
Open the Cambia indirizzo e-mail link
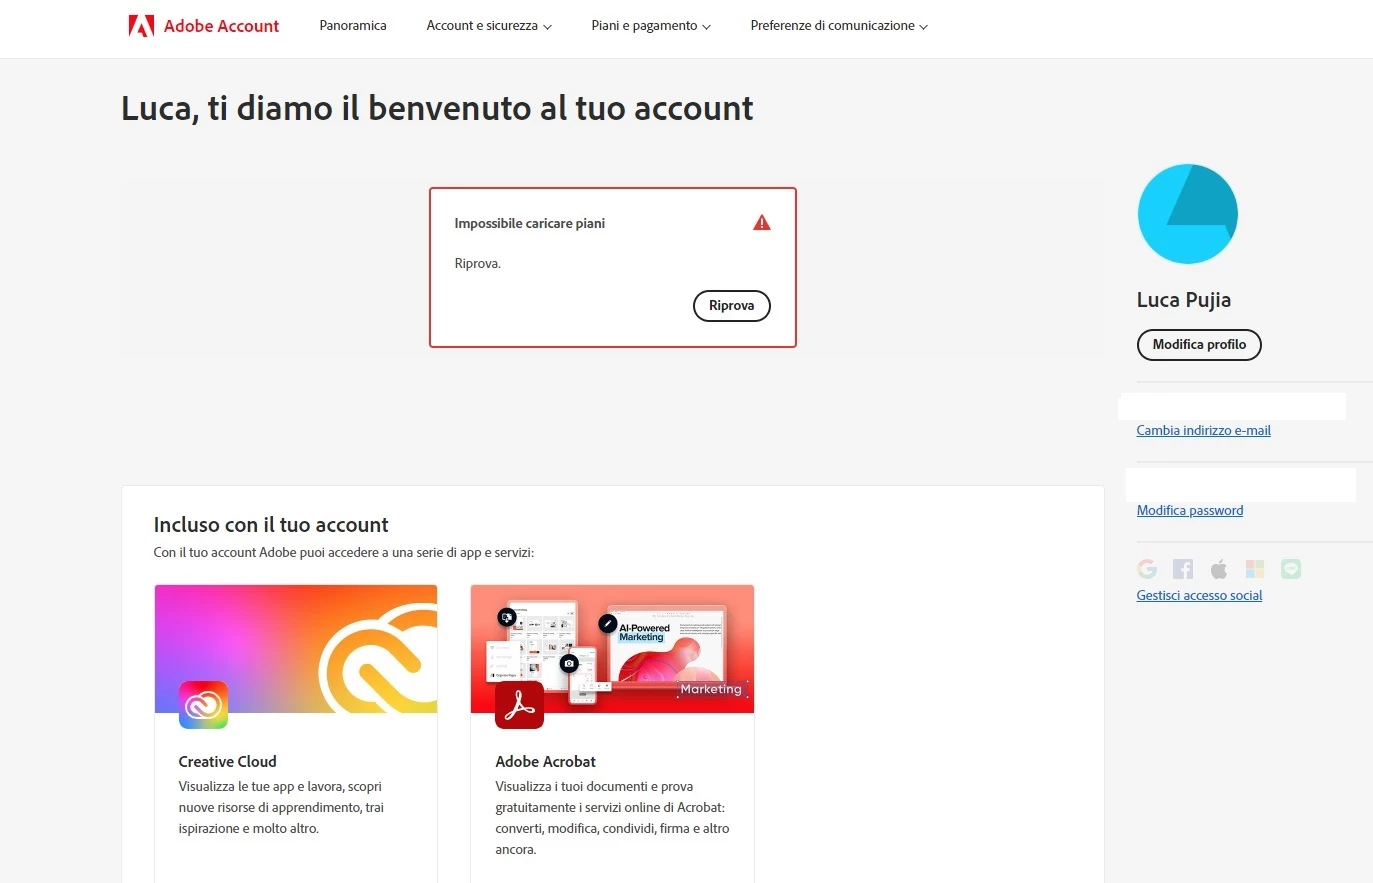(x=1203, y=431)
